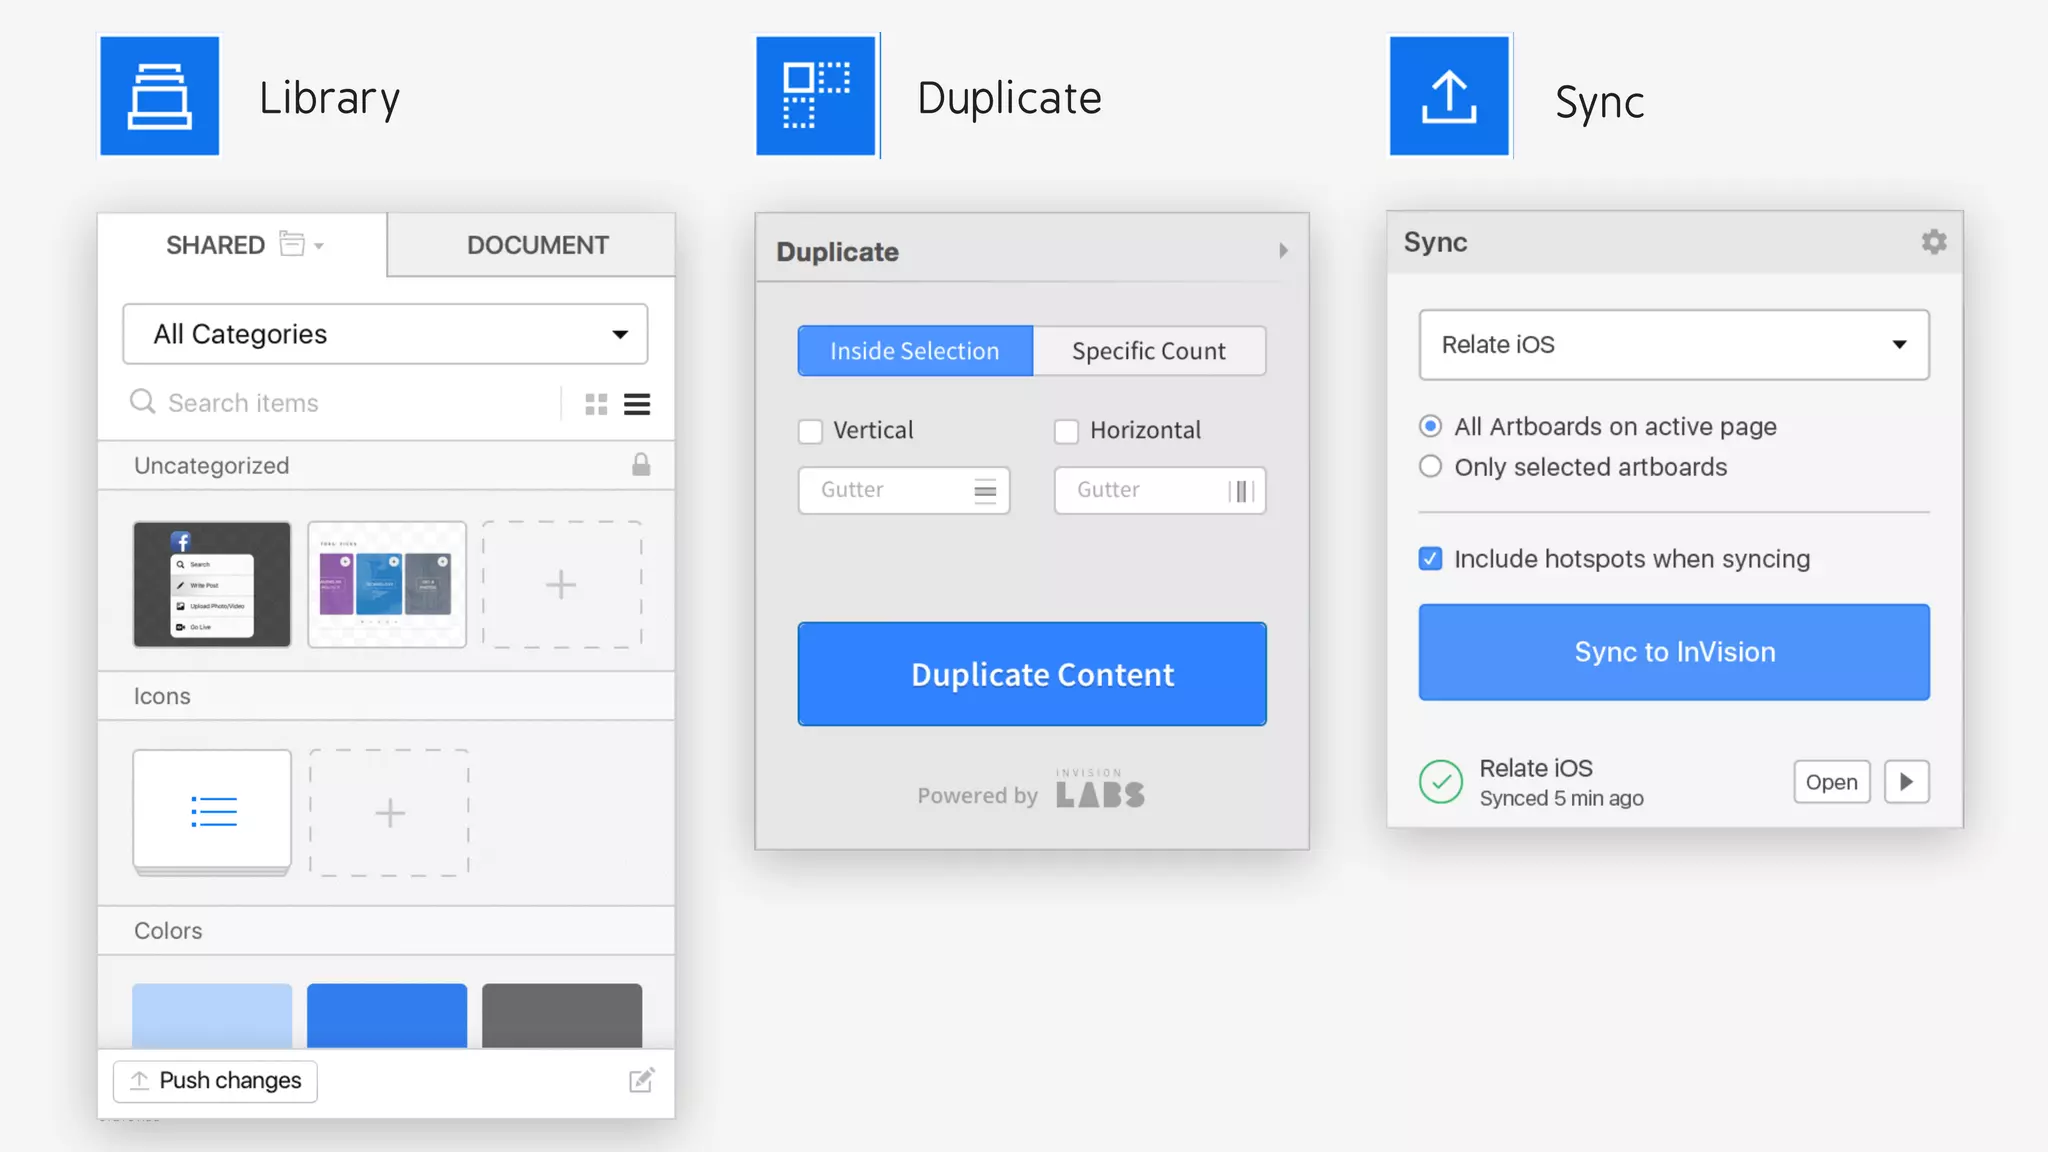This screenshot has height=1152, width=2048.
Task: Click the Sync to InVision button
Action: point(1674,652)
